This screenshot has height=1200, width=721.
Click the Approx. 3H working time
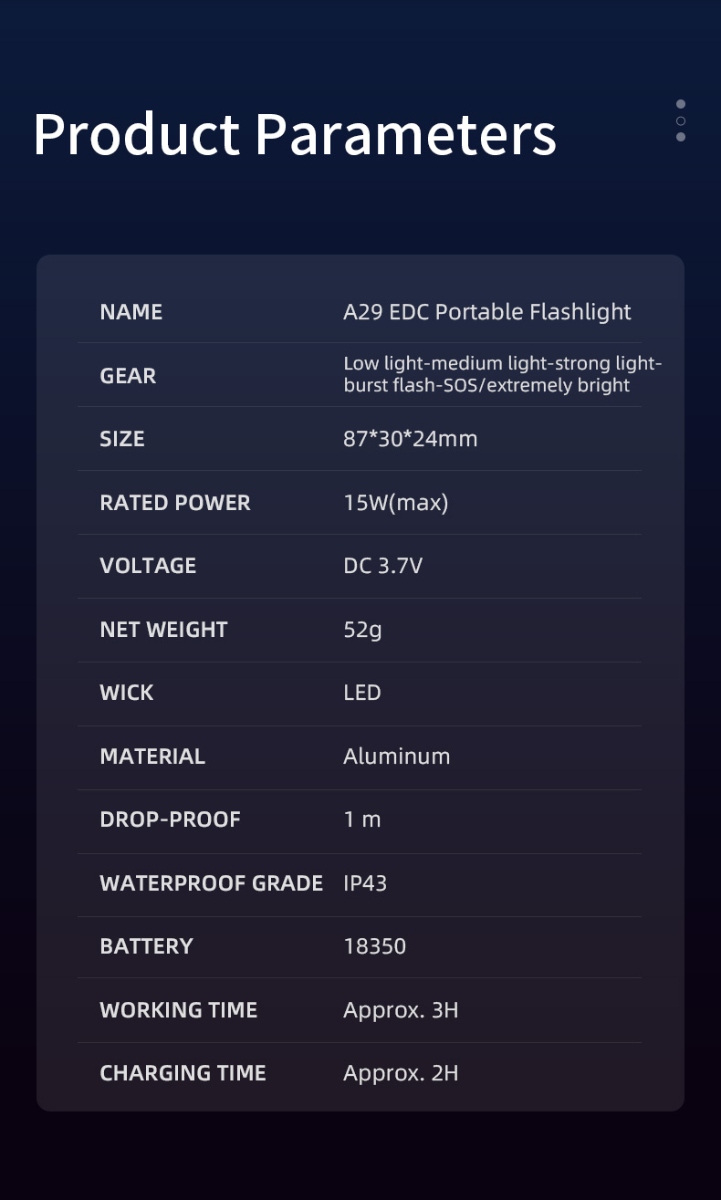click(x=401, y=1010)
